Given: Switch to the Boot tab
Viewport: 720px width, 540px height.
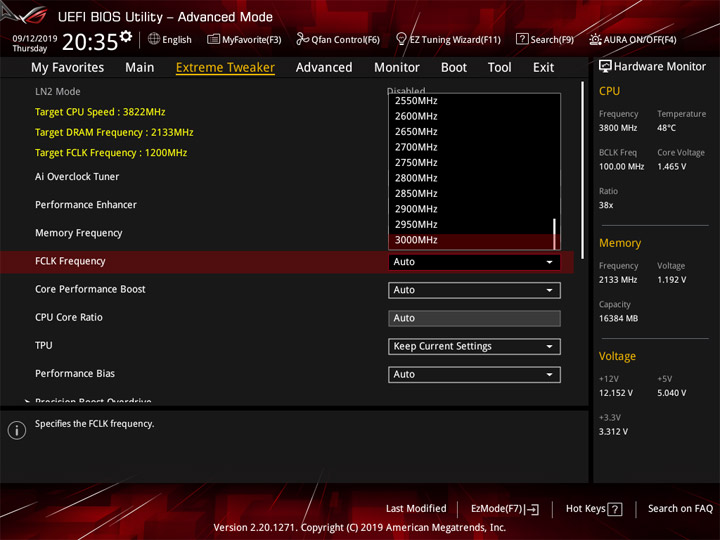Looking at the screenshot, I should click(x=454, y=68).
